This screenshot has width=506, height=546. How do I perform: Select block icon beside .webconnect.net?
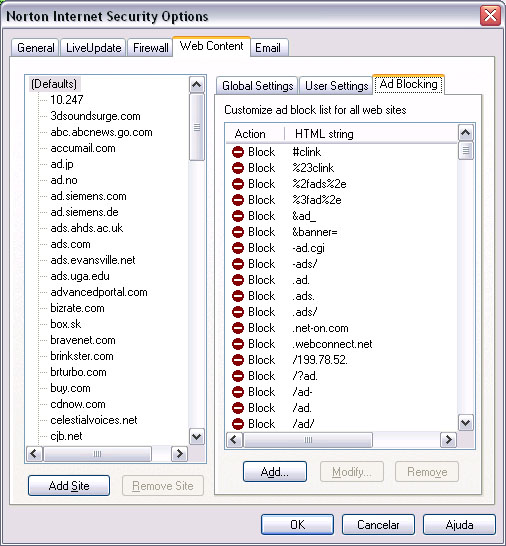pos(238,344)
